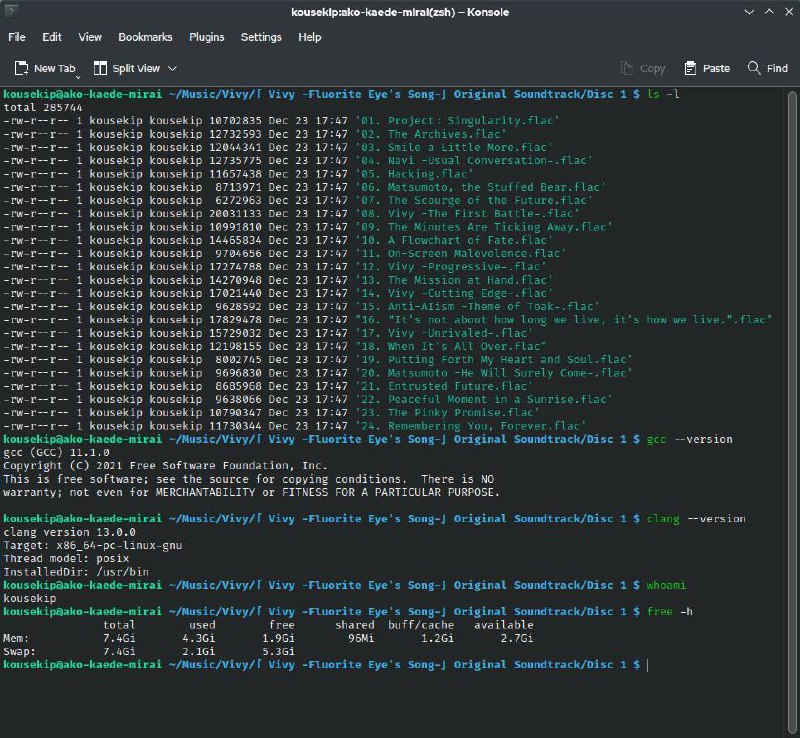Viewport: 800px width, 738px height.
Task: Click '22. Peaceful Moment in a Sunrise.flac'
Action: [484, 400]
